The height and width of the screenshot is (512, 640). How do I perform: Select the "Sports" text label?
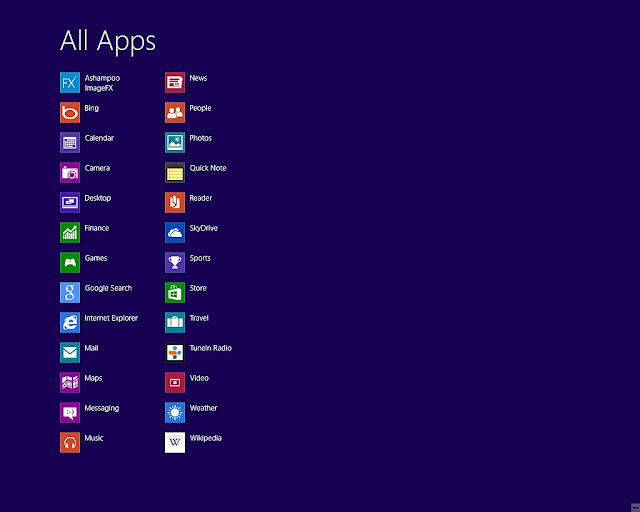(200, 258)
